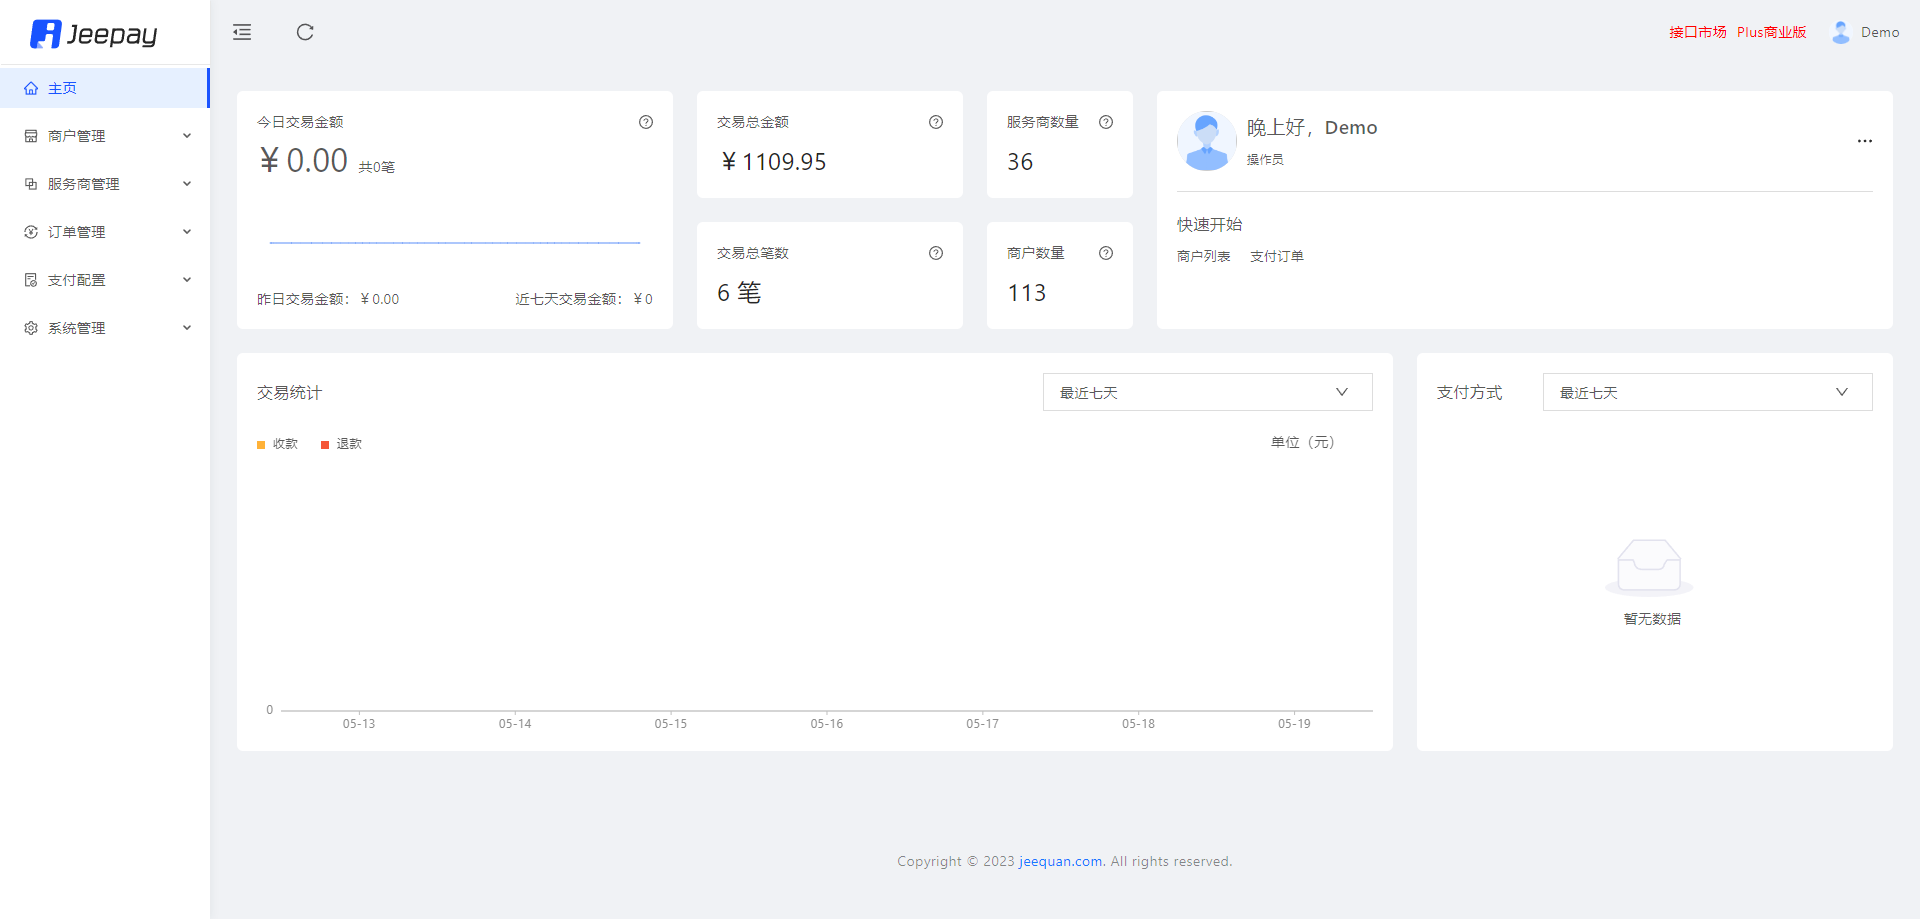Collapse the sidebar with the menu fold icon
This screenshot has width=1920, height=919.
[242, 33]
